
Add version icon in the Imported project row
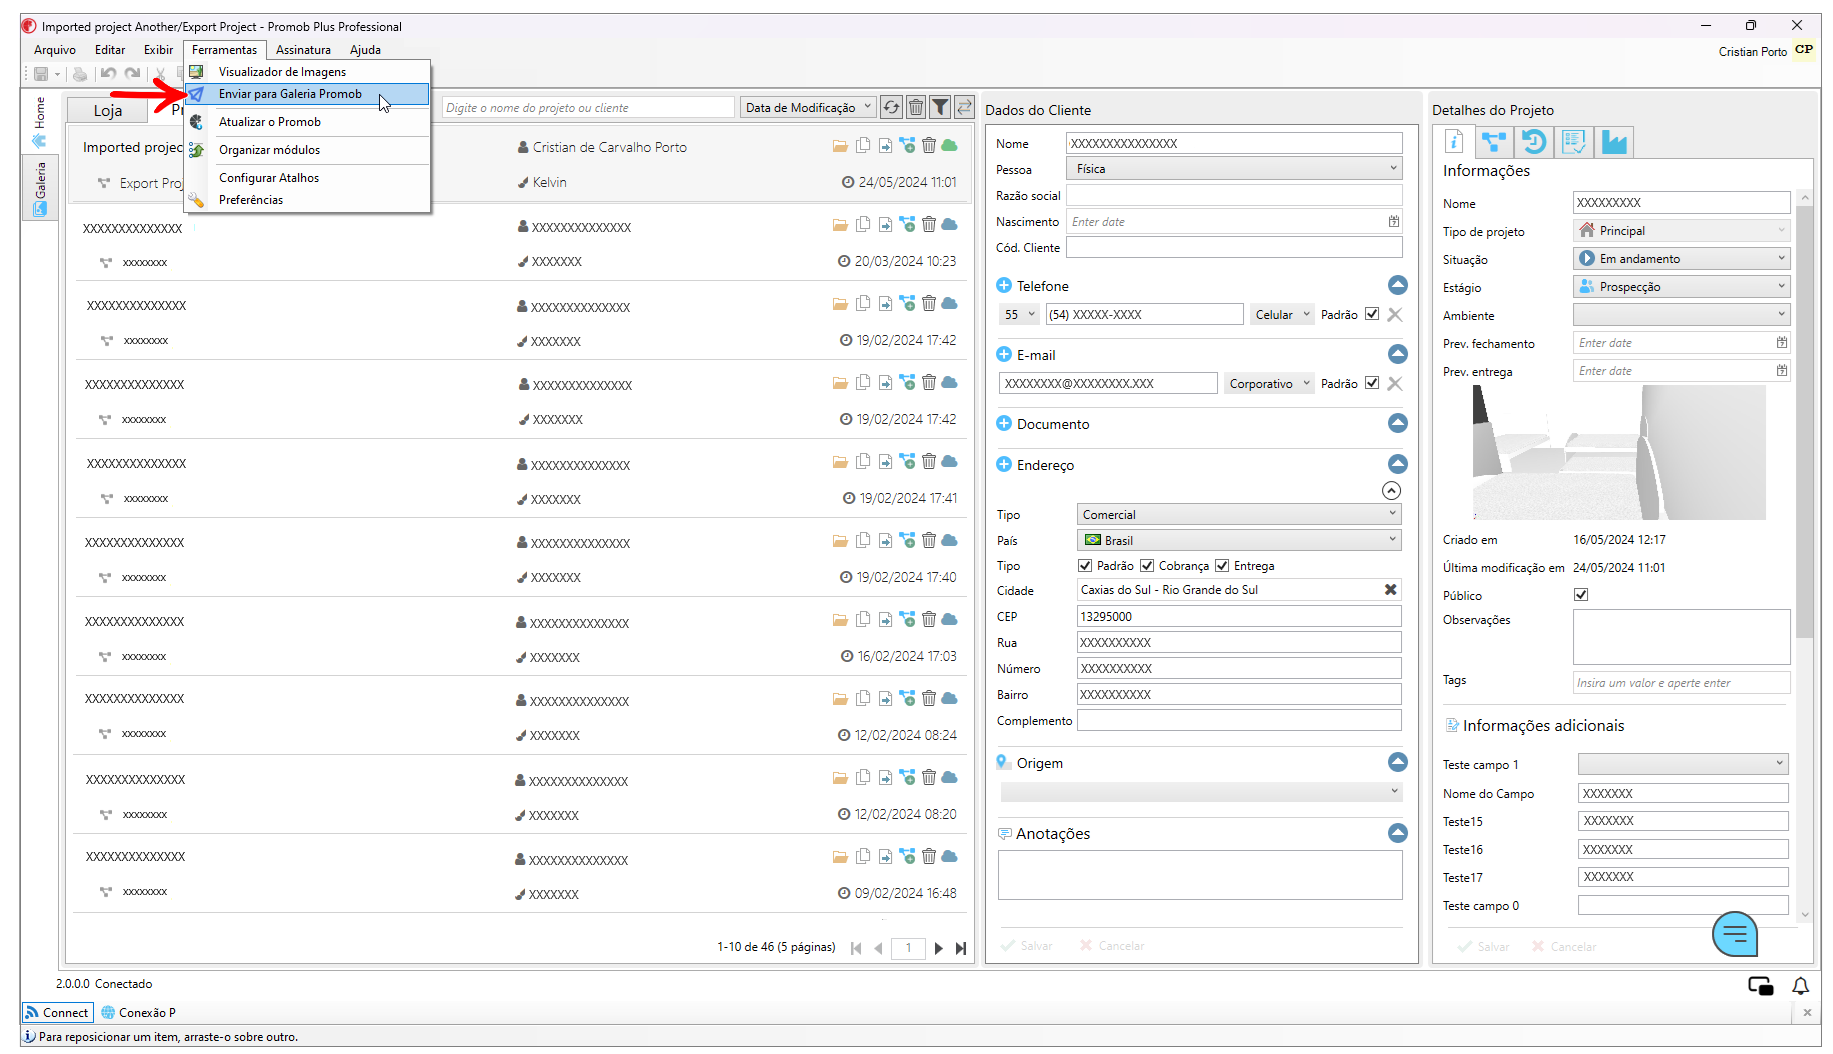pos(907,145)
